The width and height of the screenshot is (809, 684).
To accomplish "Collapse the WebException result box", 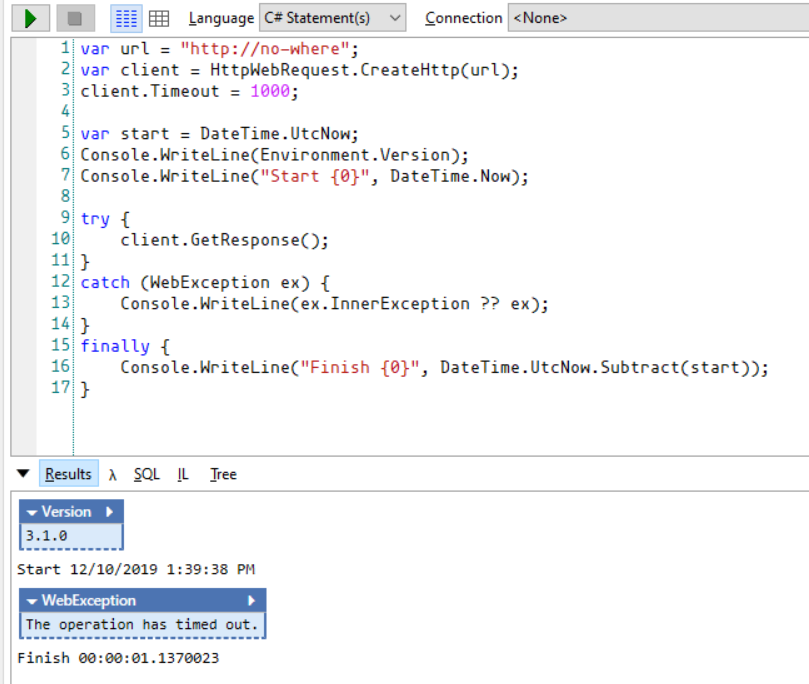I will [32, 601].
